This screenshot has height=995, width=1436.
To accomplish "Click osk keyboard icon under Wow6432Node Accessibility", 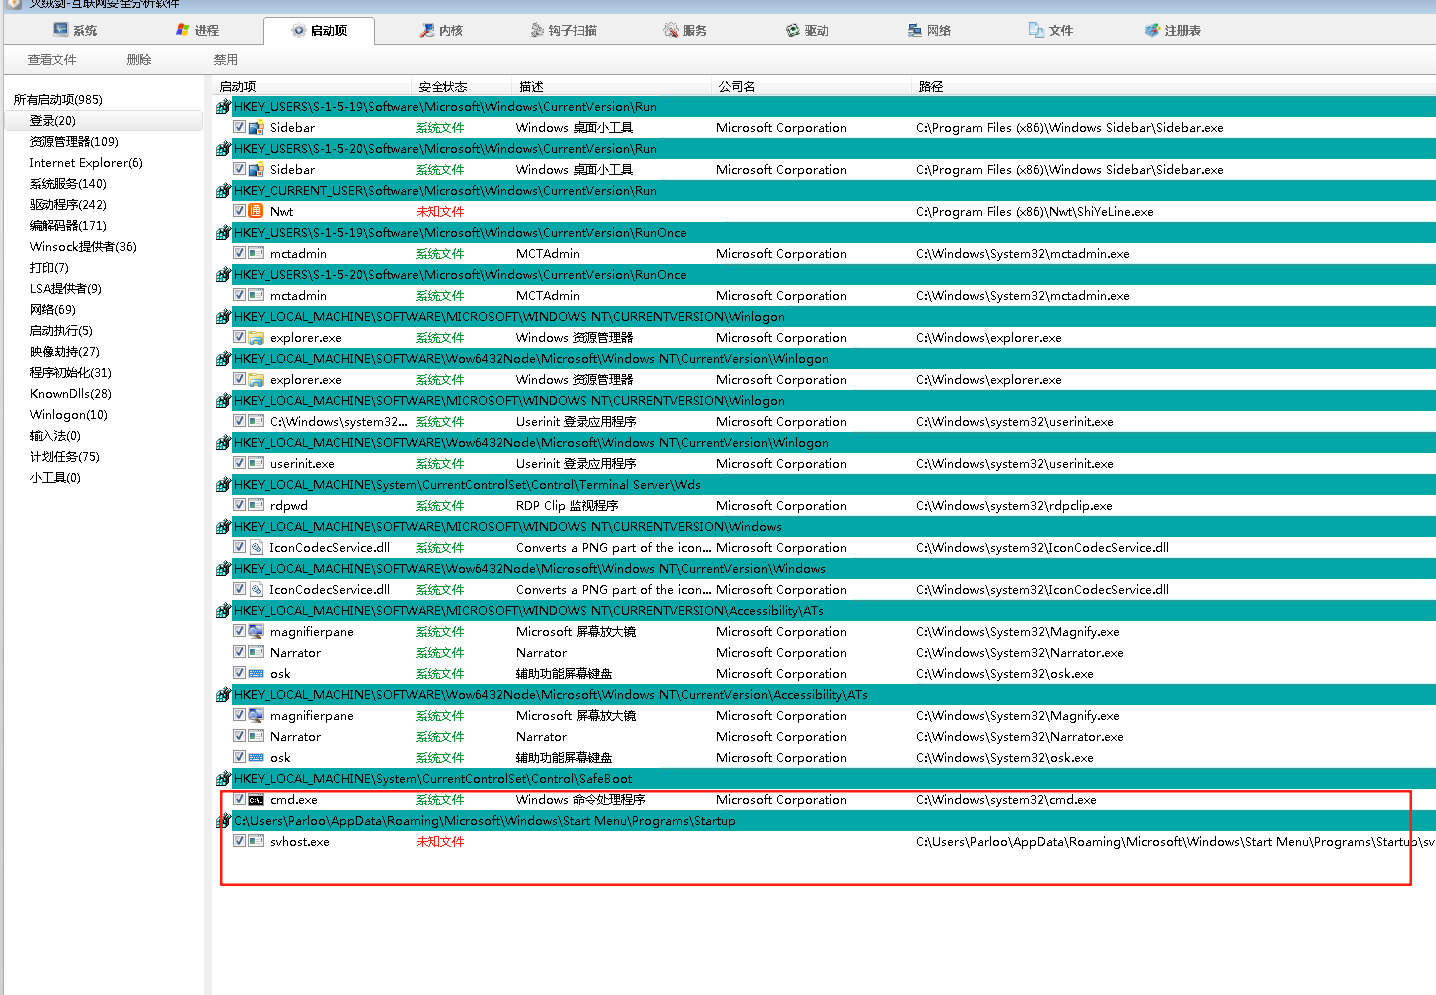I will [x=256, y=757].
